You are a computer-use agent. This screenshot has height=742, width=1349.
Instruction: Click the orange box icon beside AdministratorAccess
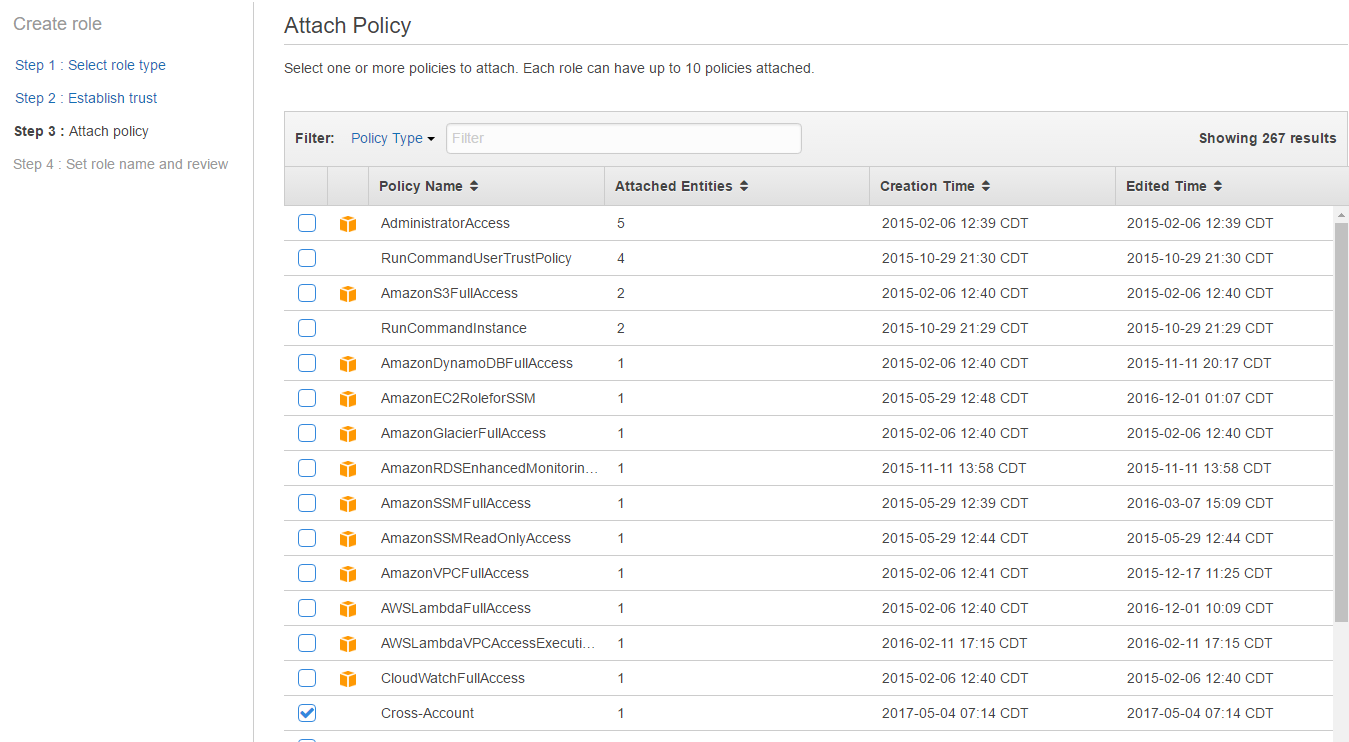347,224
